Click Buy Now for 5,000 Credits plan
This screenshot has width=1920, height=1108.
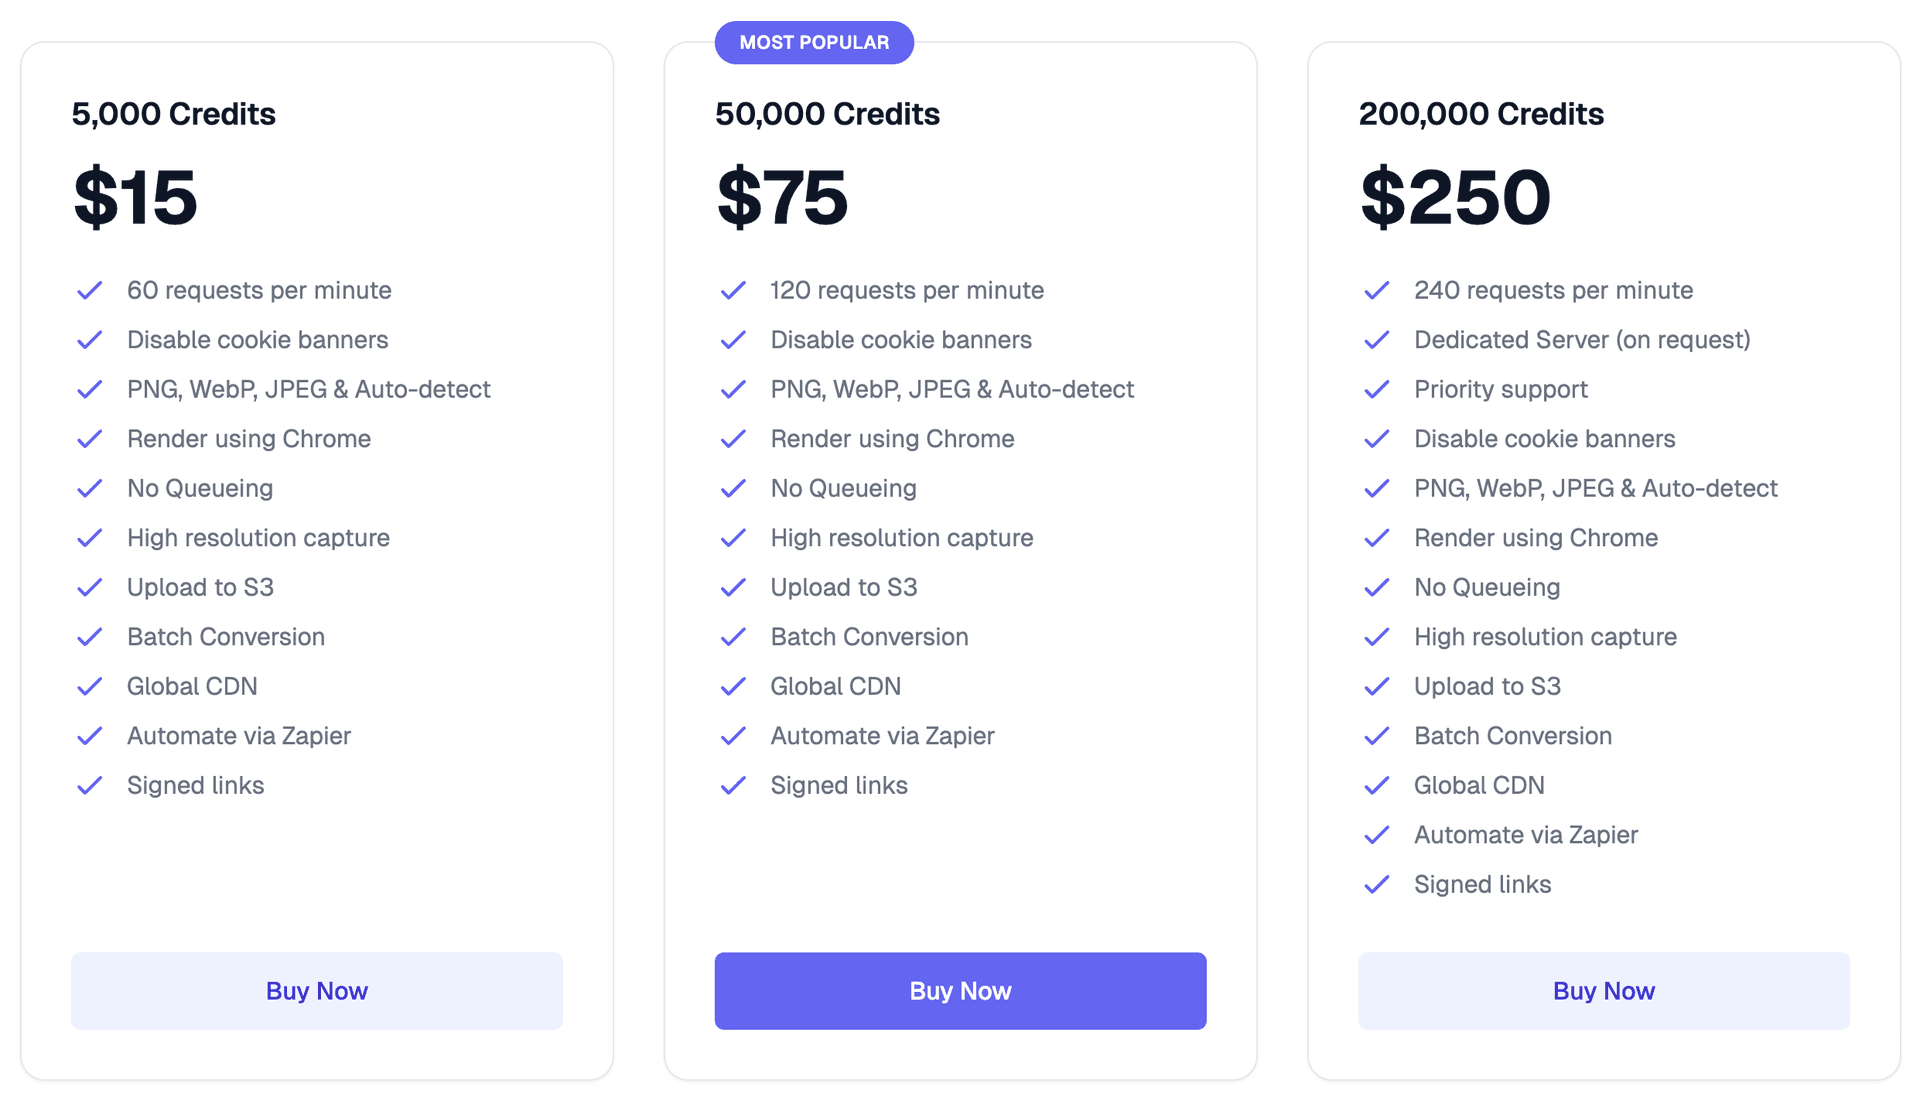coord(316,990)
